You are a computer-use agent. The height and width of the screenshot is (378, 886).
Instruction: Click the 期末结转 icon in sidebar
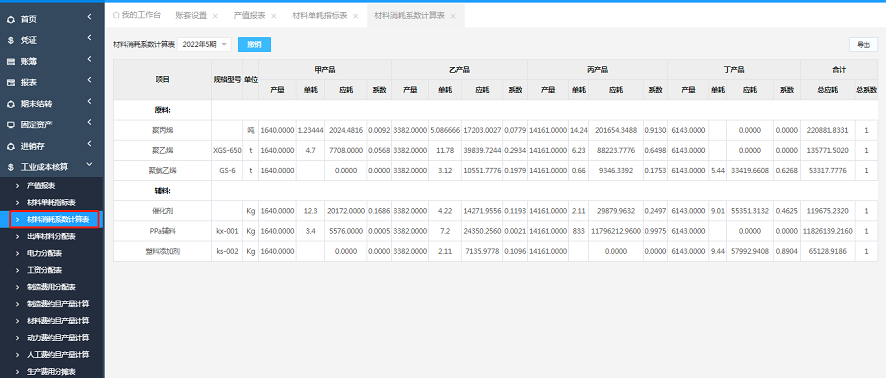11,105
